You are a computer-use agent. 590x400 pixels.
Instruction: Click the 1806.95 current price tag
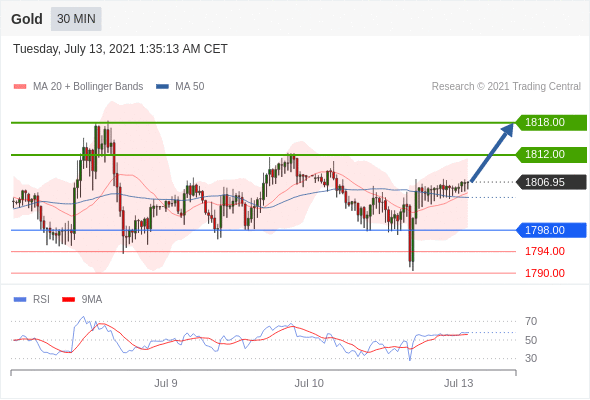pyautogui.click(x=551, y=182)
